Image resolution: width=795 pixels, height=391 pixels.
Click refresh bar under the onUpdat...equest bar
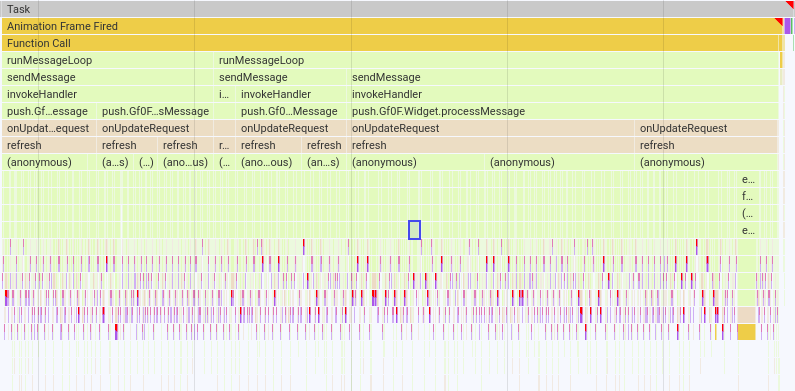[49, 145]
